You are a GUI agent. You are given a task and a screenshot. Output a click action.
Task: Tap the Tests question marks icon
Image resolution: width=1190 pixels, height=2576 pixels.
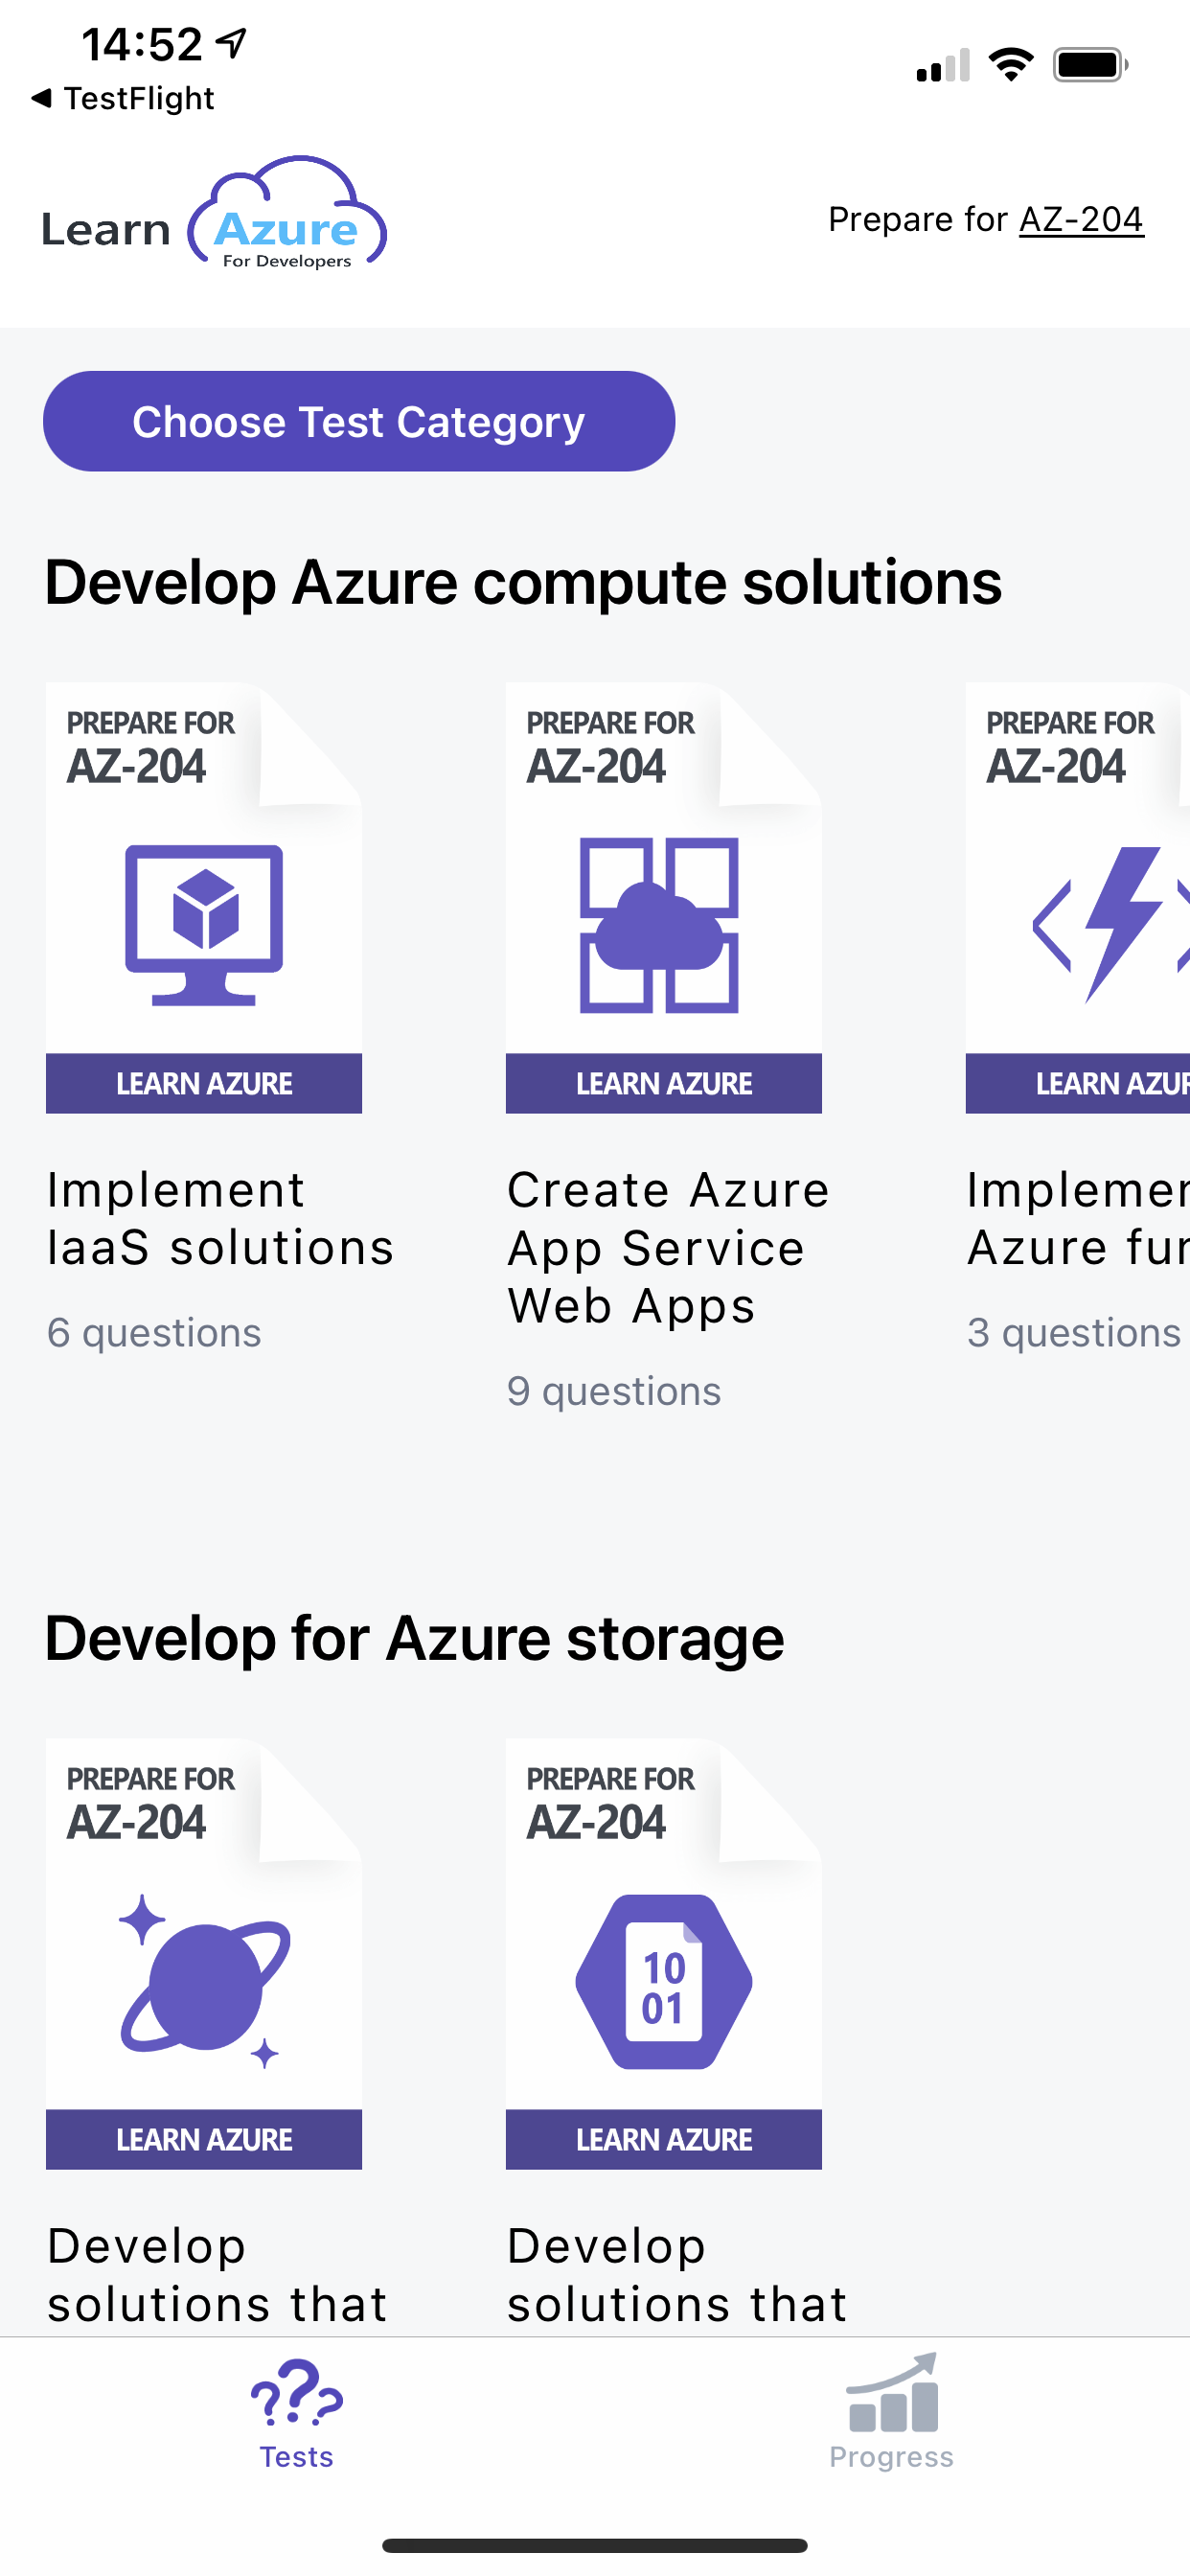point(296,2392)
